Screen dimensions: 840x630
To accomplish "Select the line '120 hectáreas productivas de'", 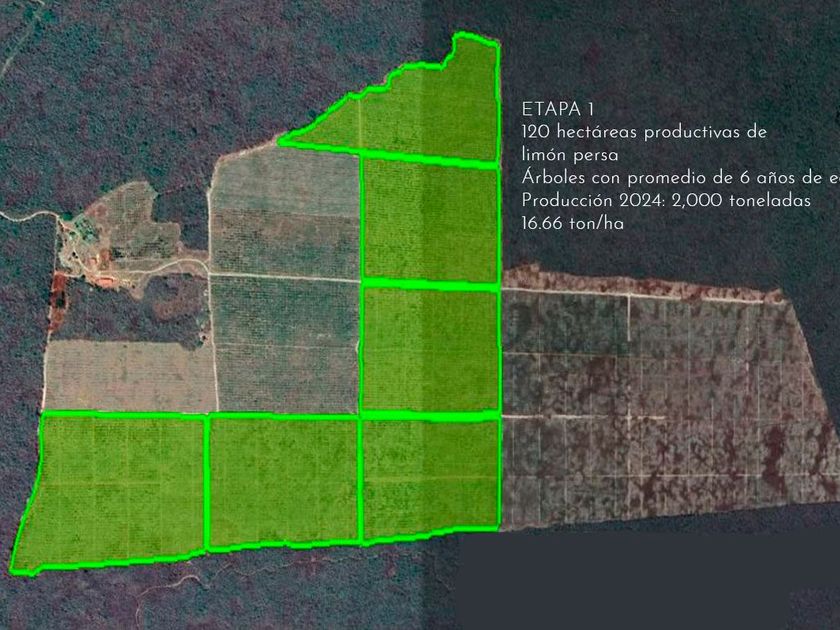I will point(644,132).
